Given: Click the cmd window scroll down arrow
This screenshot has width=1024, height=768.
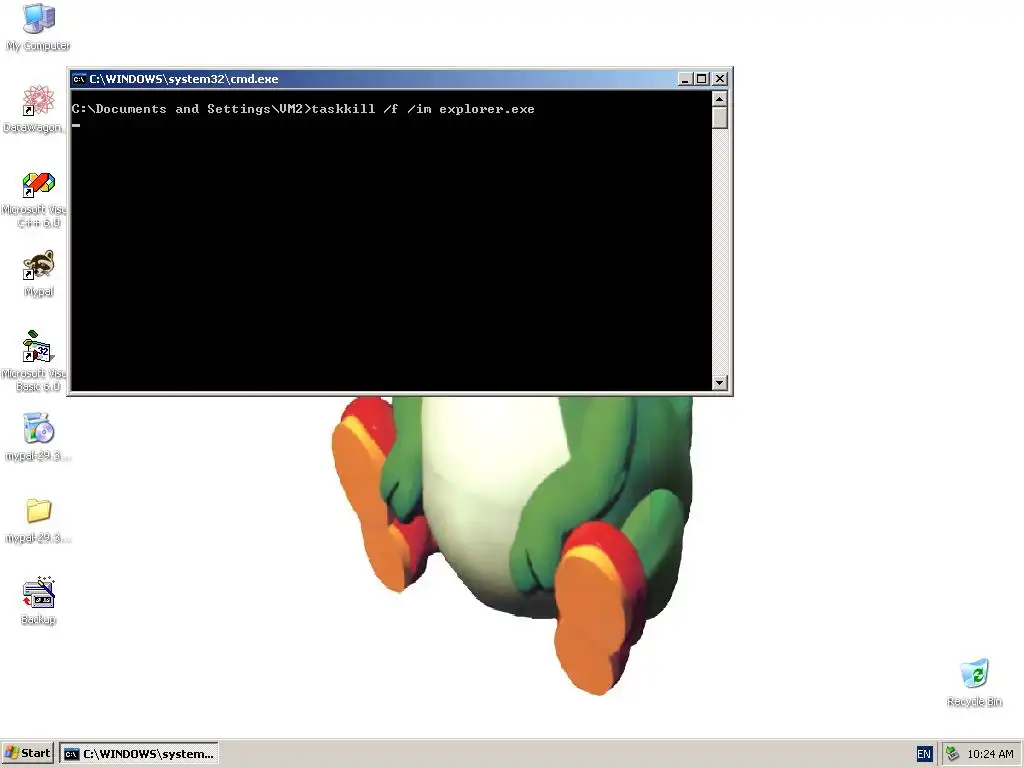Looking at the screenshot, I should [720, 383].
